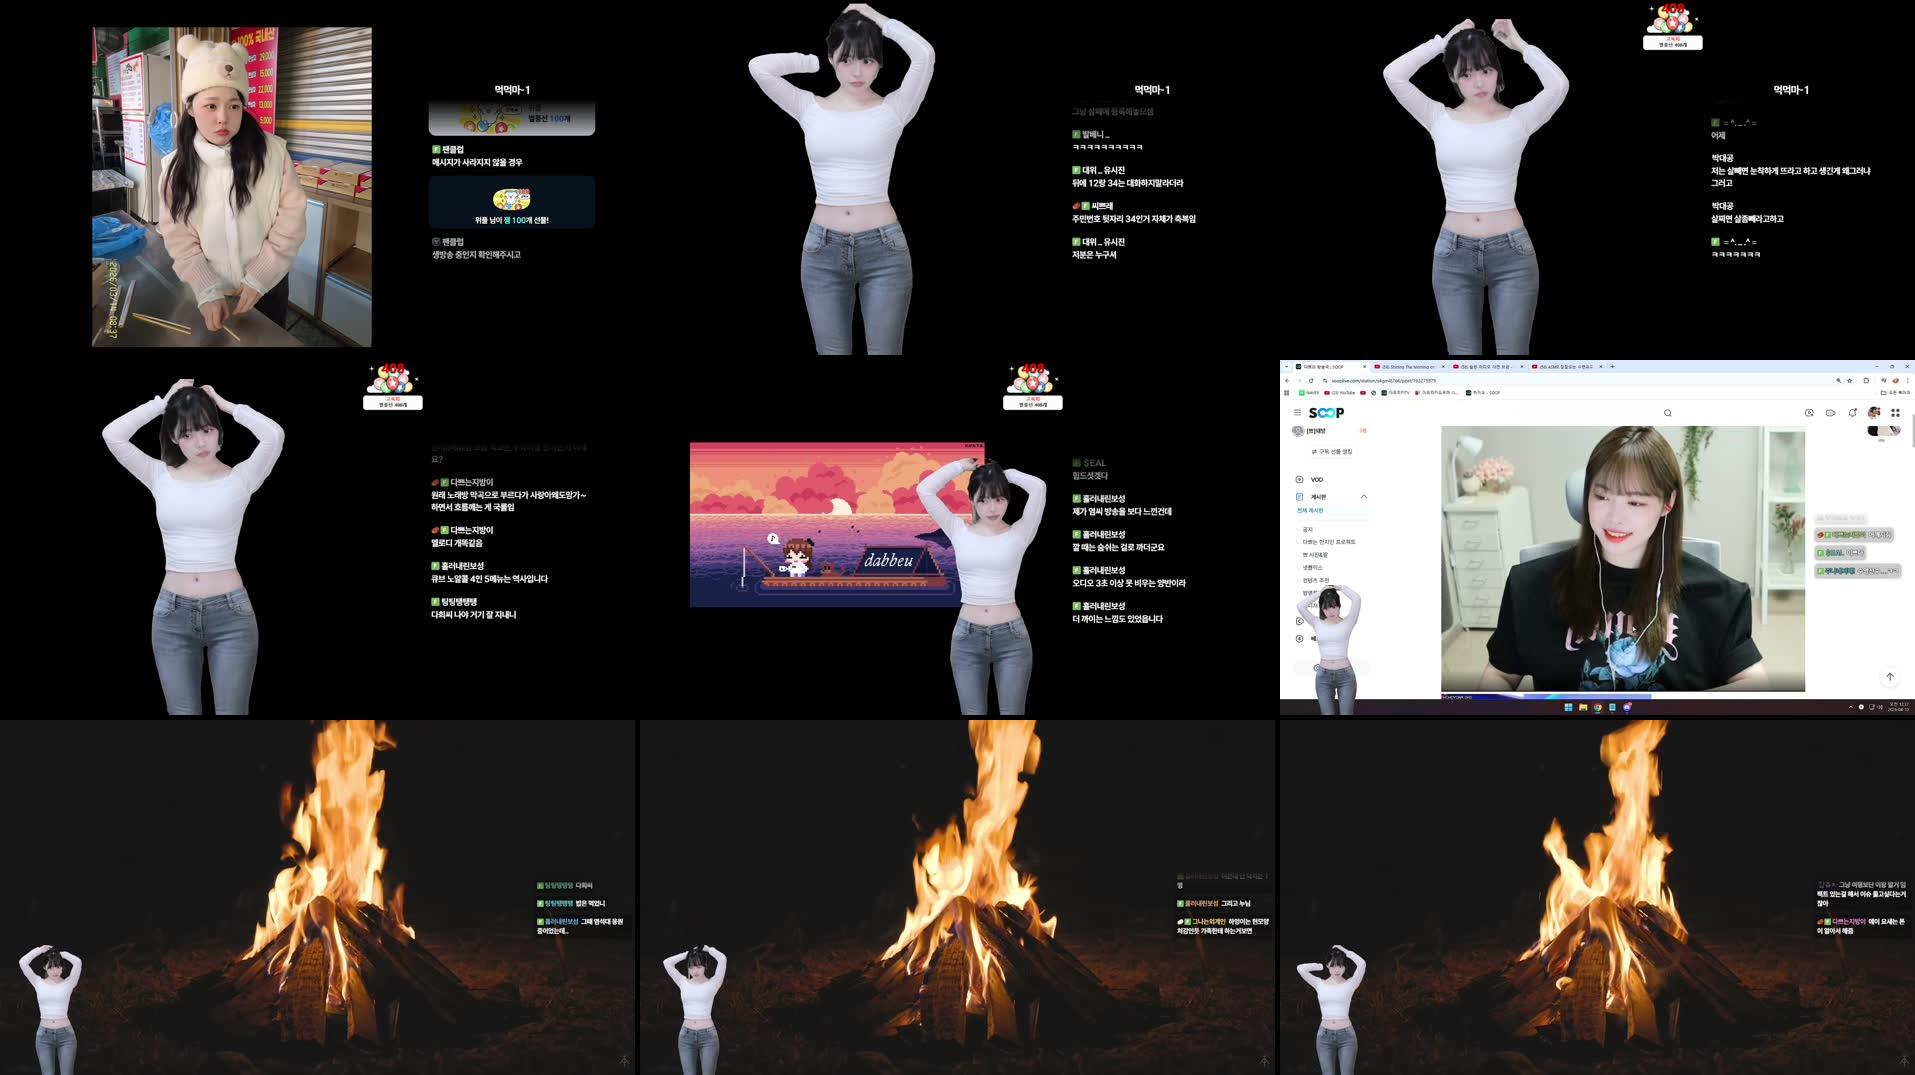Reload the page with refresh icon
Viewport: 1915px width, 1075px height.
1312,381
